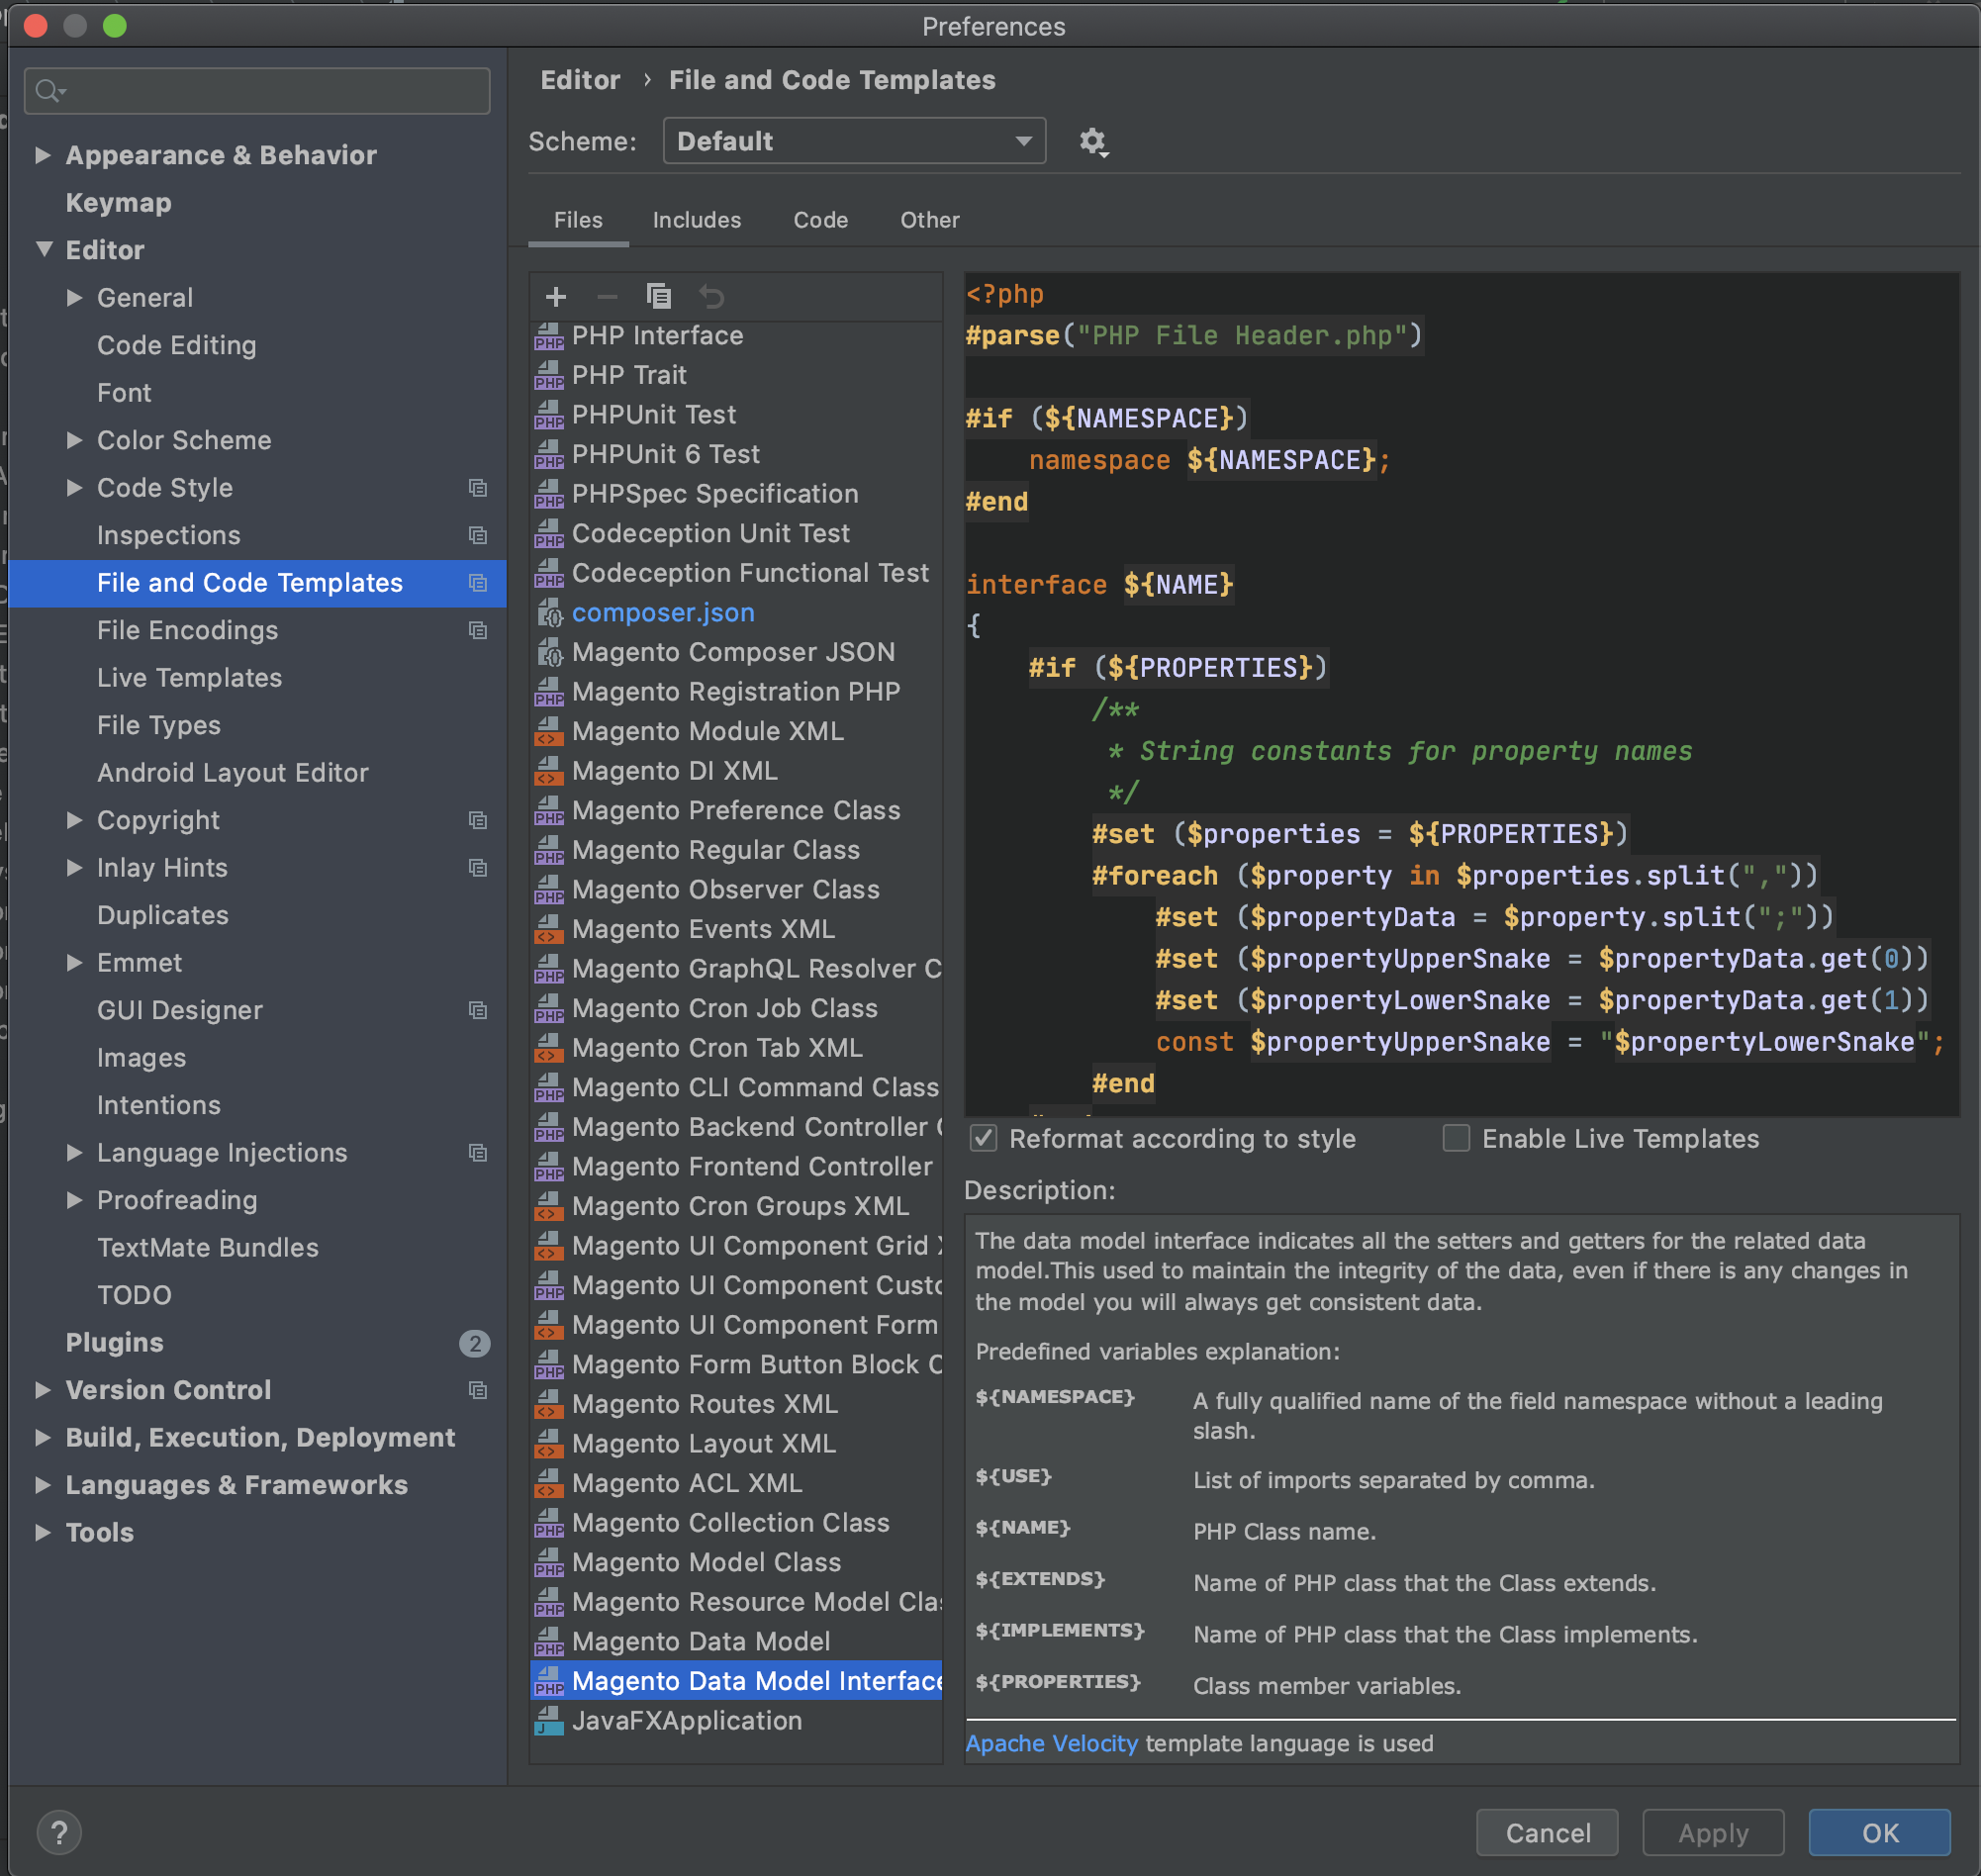This screenshot has width=1981, height=1876.
Task: Open the Apache Velocity link
Action: (x=1051, y=1744)
